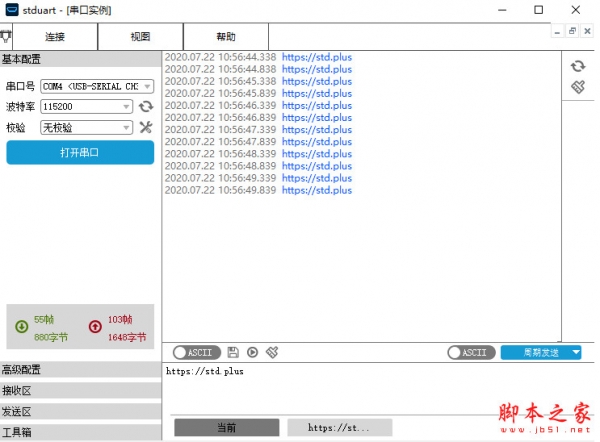Viewport: 600px width, 442px height.
Task: Click the 1648字节 sent bytes counter
Action: pos(127,337)
